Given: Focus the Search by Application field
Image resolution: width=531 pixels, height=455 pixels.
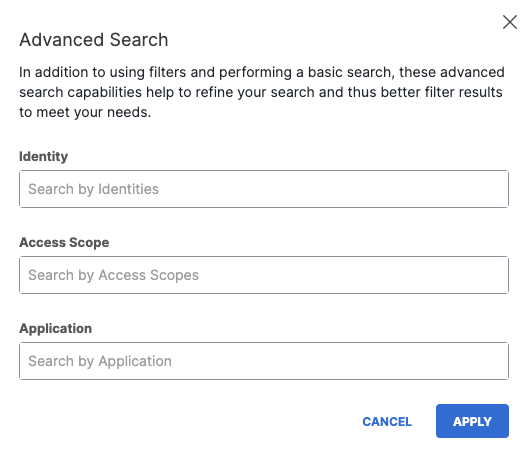Looking at the screenshot, I should point(264,361).
